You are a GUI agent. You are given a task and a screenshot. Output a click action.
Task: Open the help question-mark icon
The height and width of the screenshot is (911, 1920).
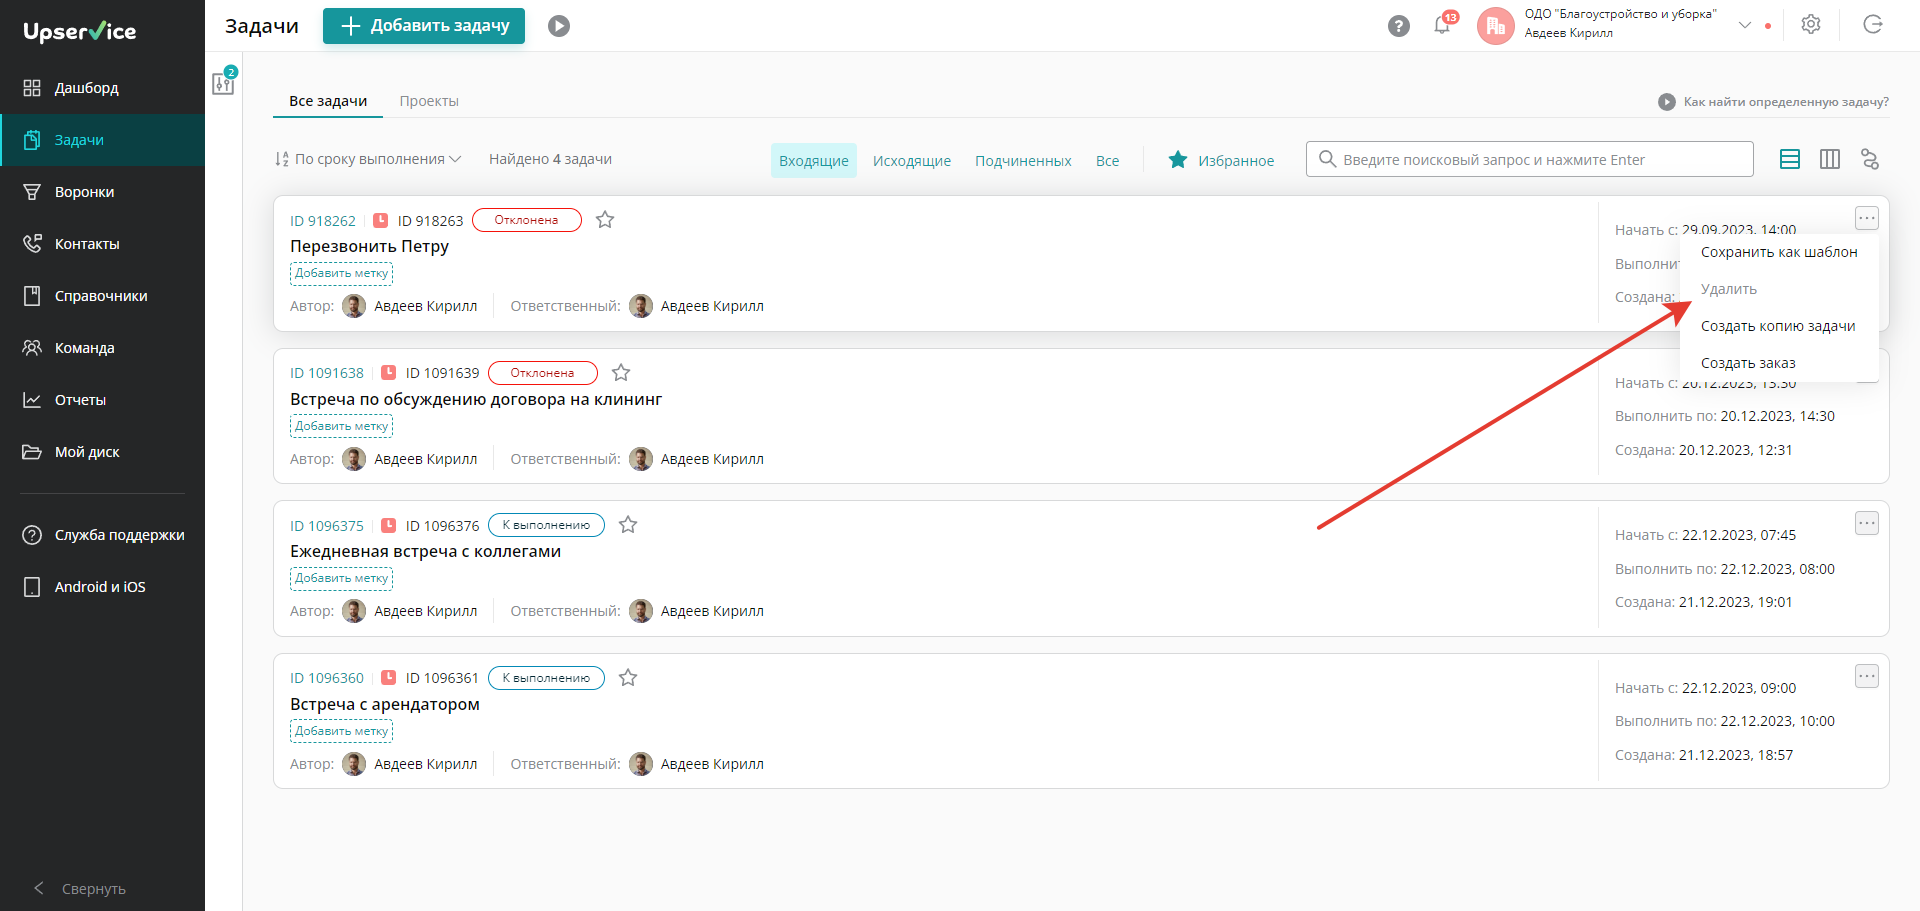(x=1399, y=26)
